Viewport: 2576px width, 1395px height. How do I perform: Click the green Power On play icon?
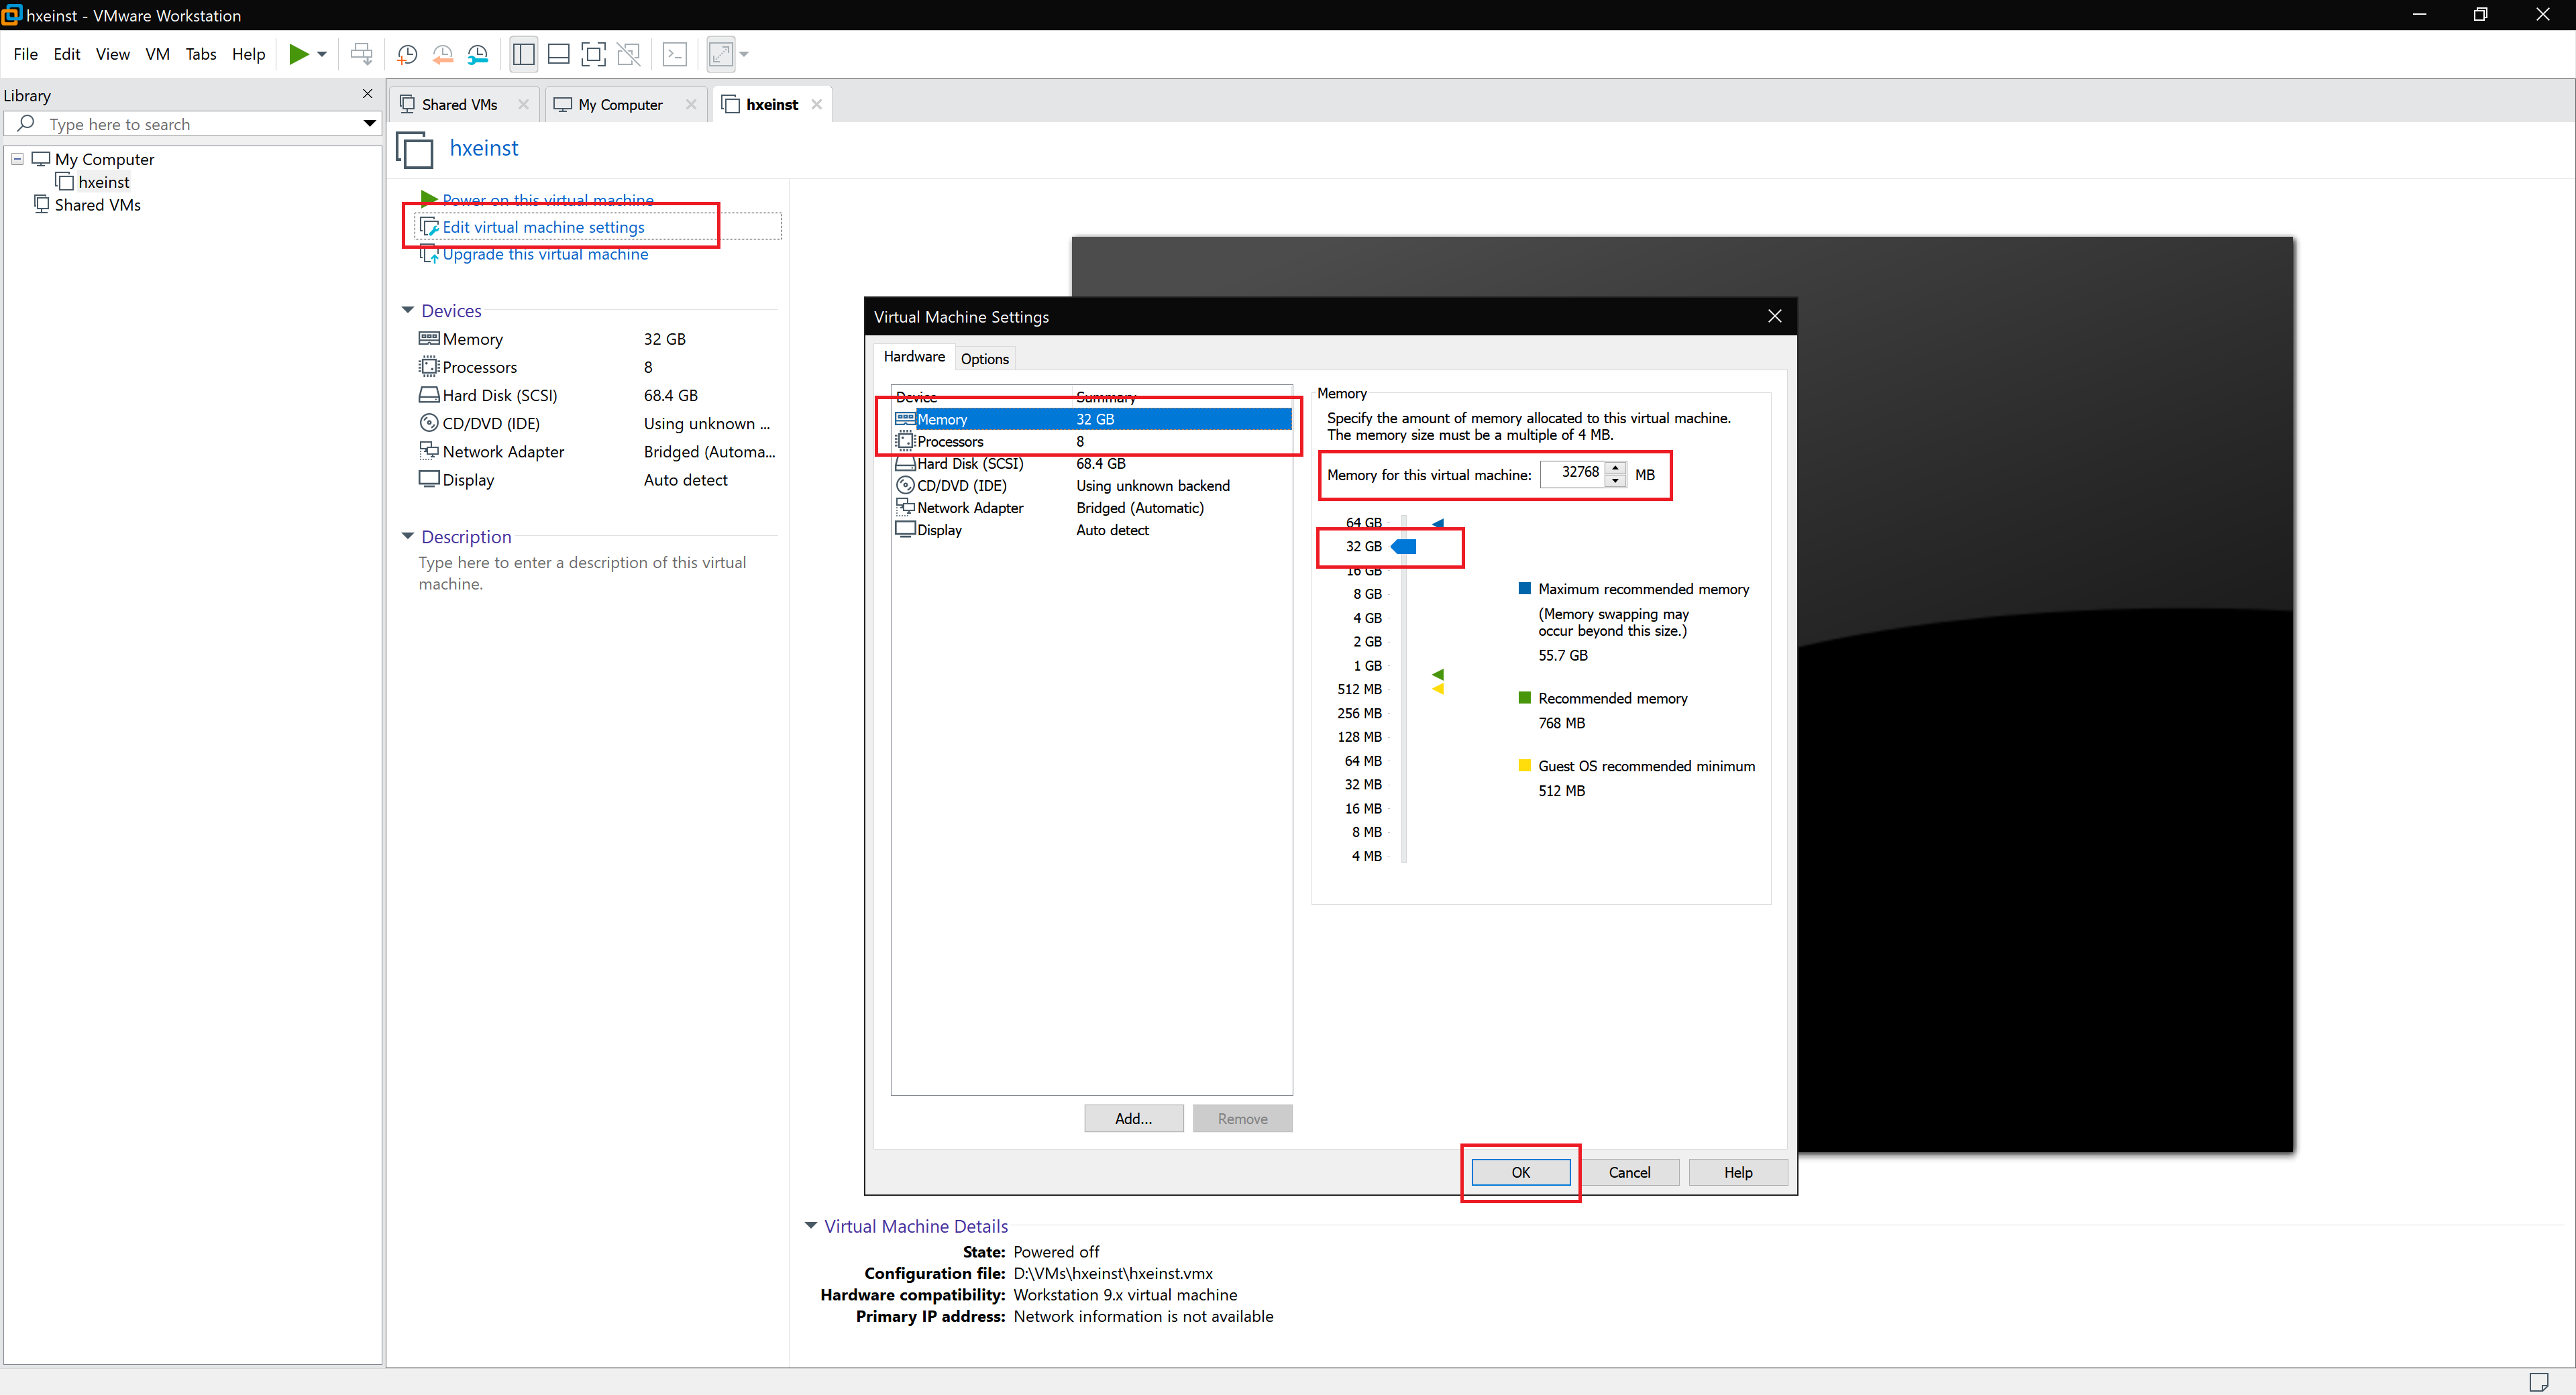(298, 54)
